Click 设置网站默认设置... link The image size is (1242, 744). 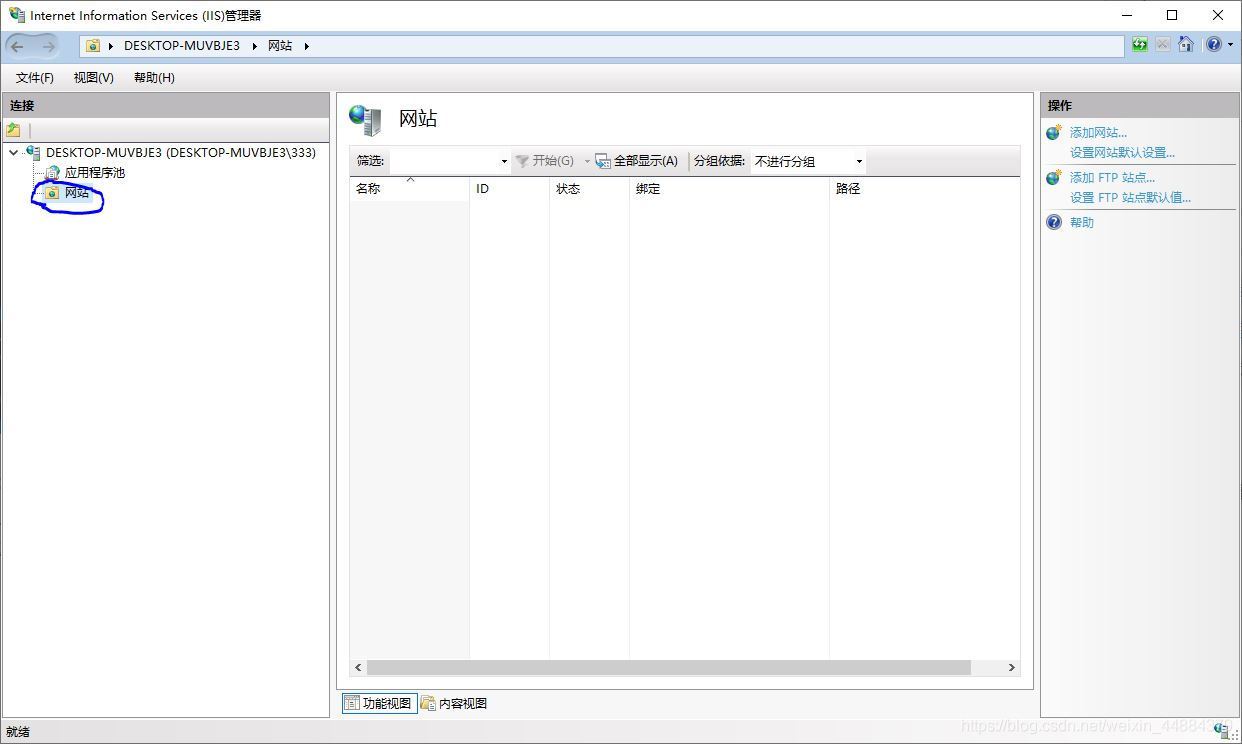(1122, 153)
